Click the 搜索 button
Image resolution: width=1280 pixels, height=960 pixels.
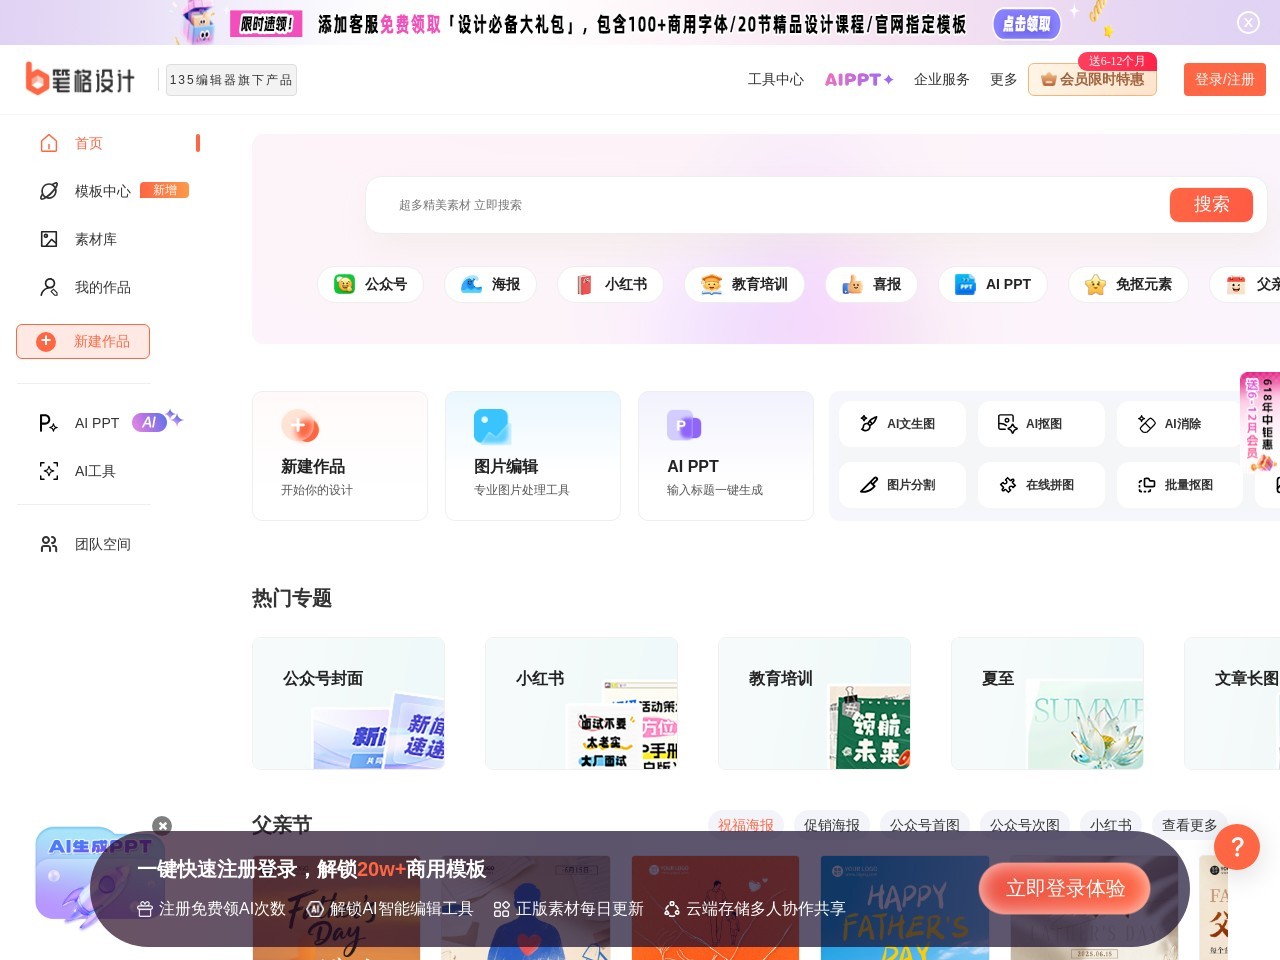pyautogui.click(x=1211, y=204)
